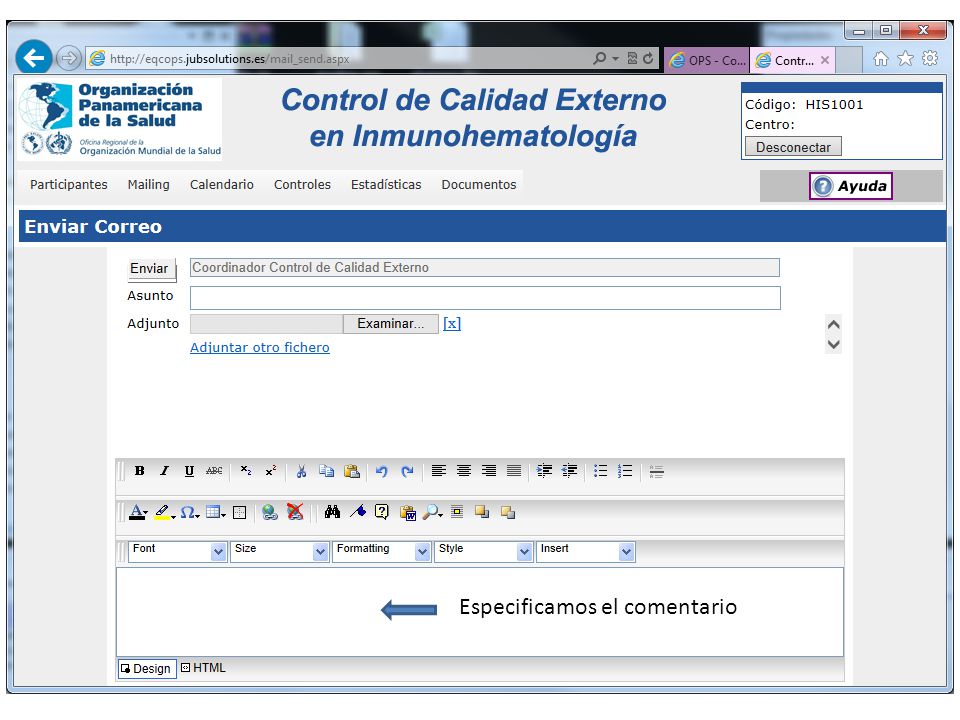The width and height of the screenshot is (960, 720).
Task: Click the Desconectar button
Action: (x=793, y=147)
